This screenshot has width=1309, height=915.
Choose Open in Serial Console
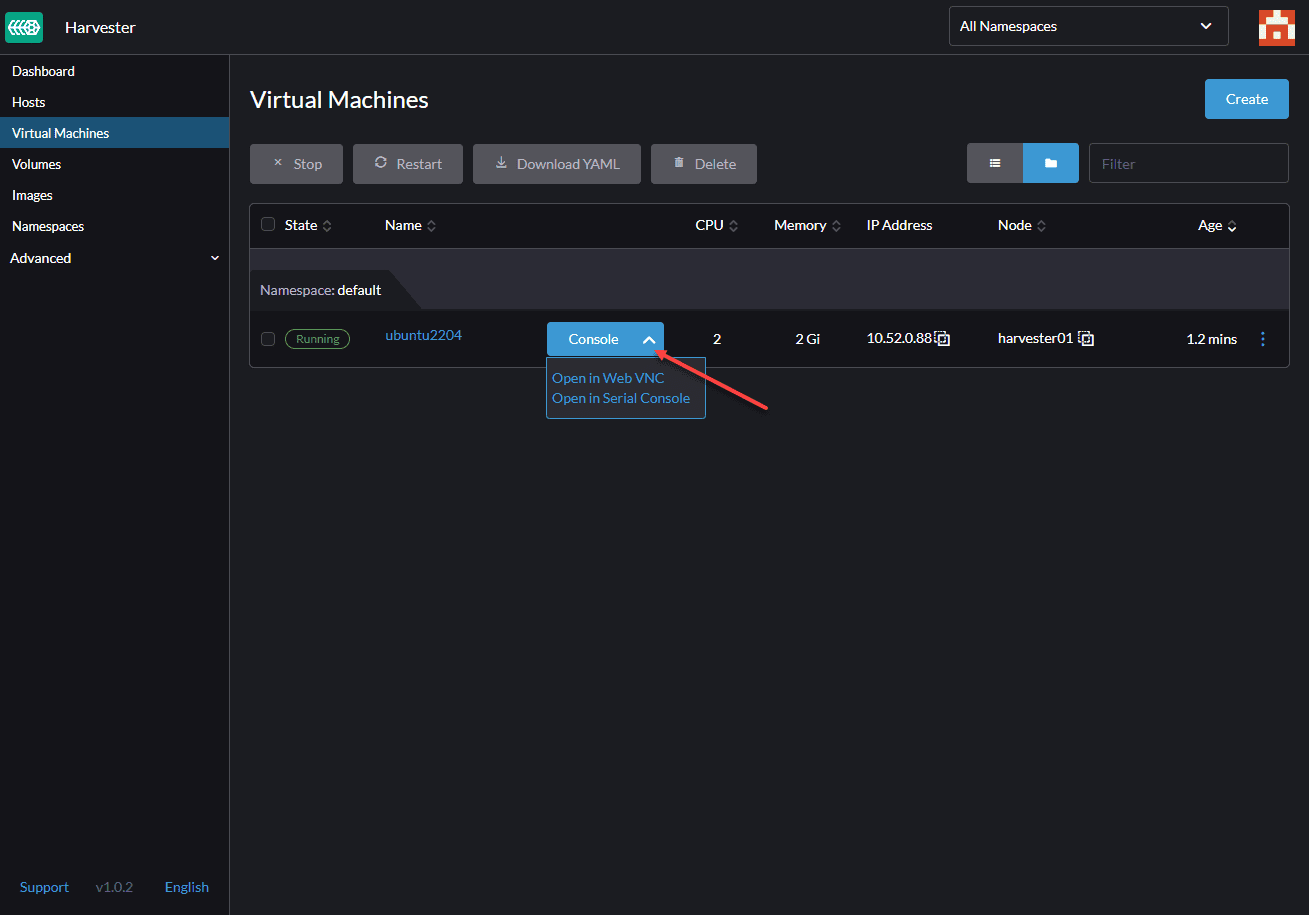[x=621, y=398]
